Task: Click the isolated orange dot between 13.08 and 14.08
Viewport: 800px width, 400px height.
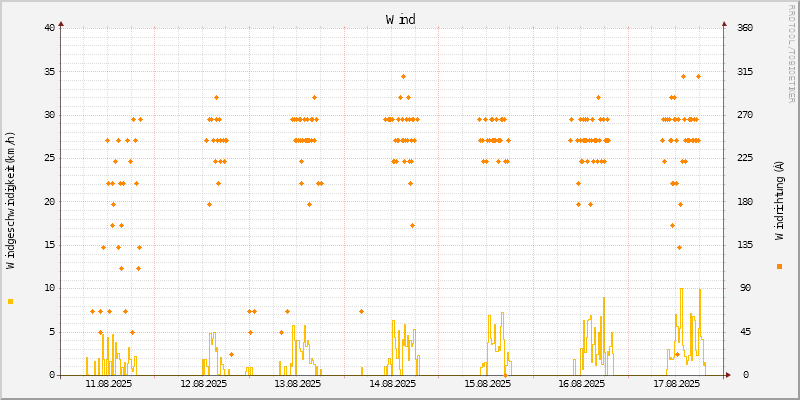Action: tap(361, 311)
